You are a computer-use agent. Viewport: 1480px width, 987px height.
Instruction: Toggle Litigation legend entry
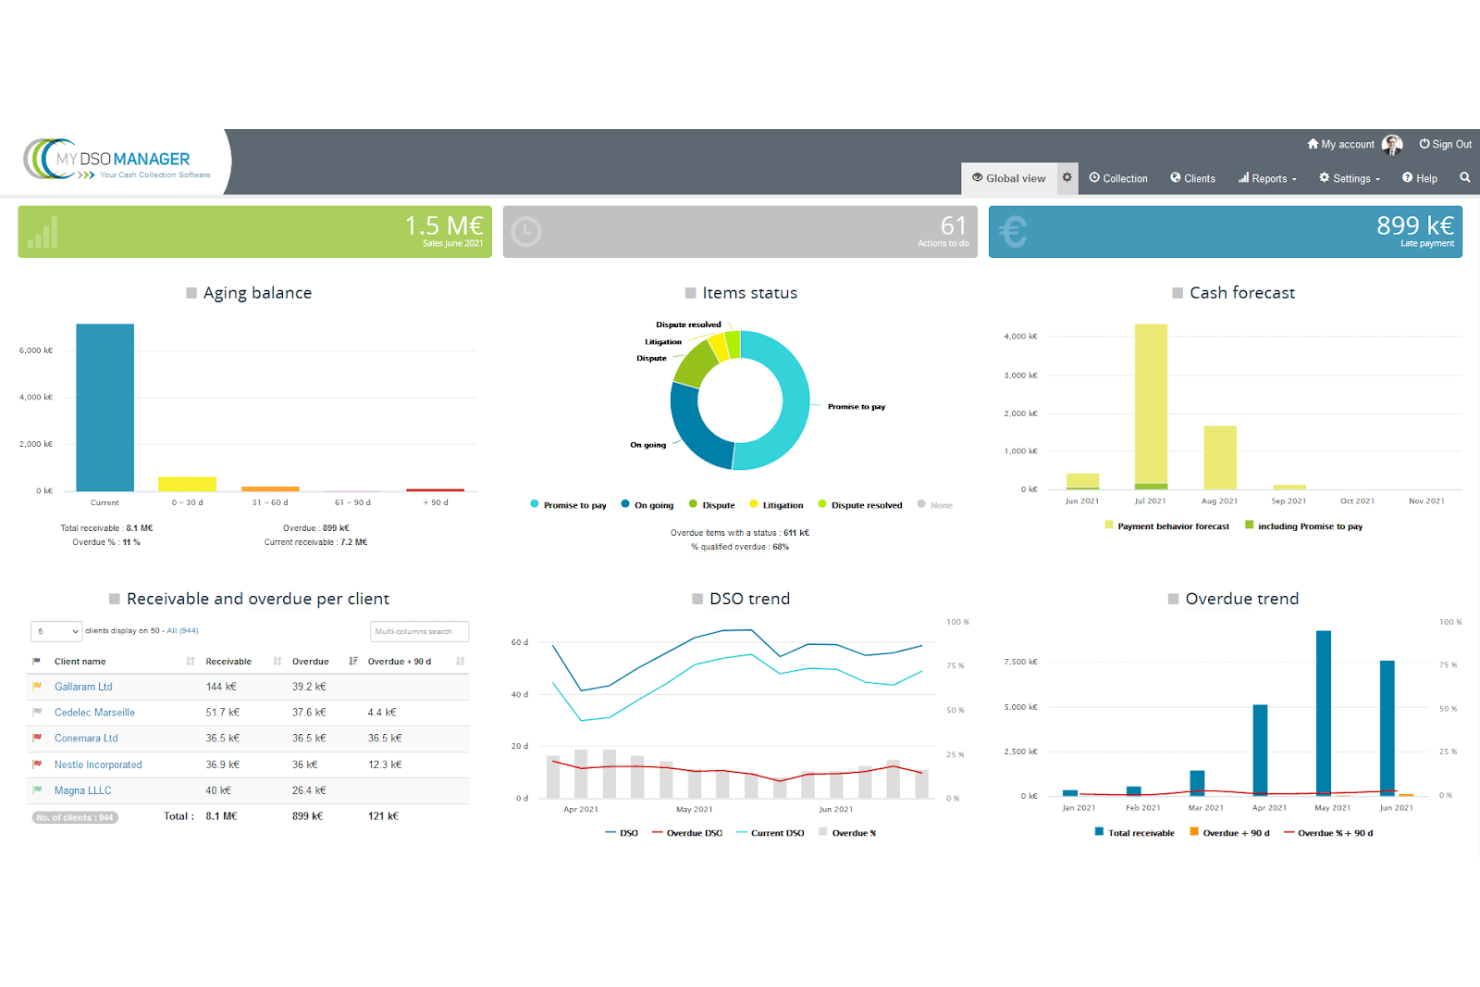click(x=776, y=505)
